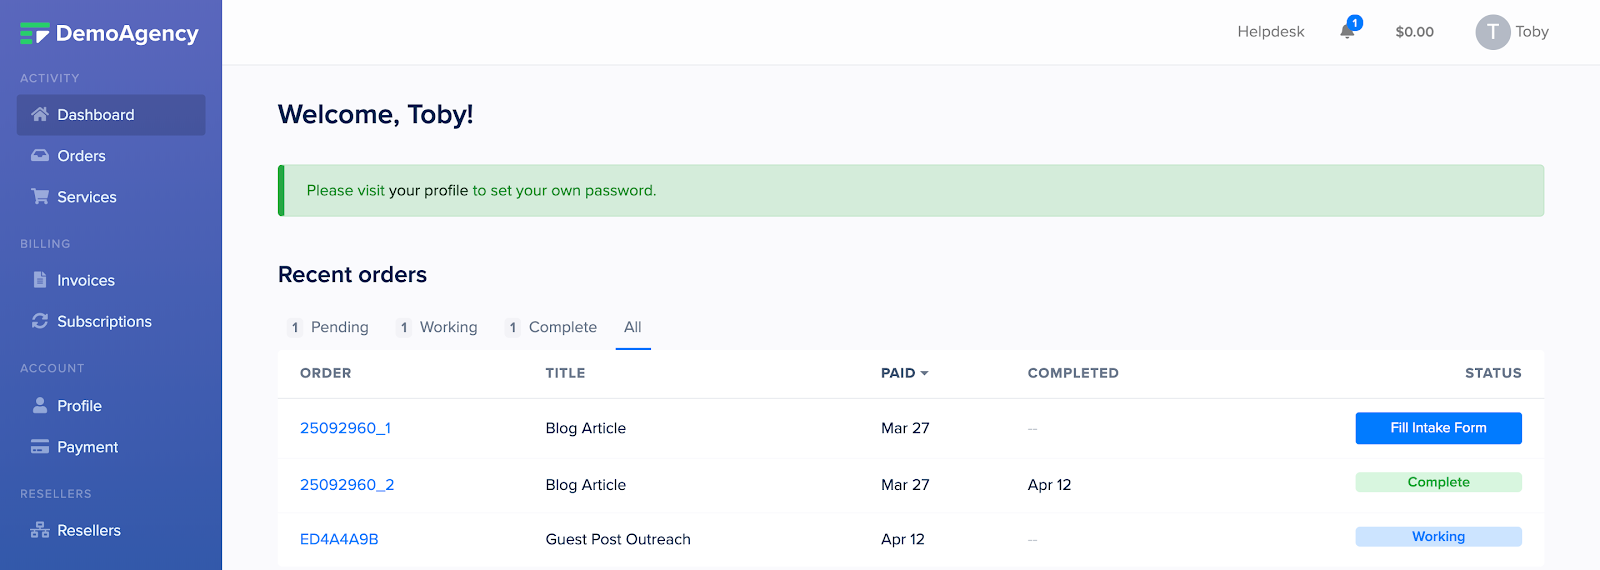1600x570 pixels.
Task: Click the Payment credit card icon
Action: (x=40, y=447)
